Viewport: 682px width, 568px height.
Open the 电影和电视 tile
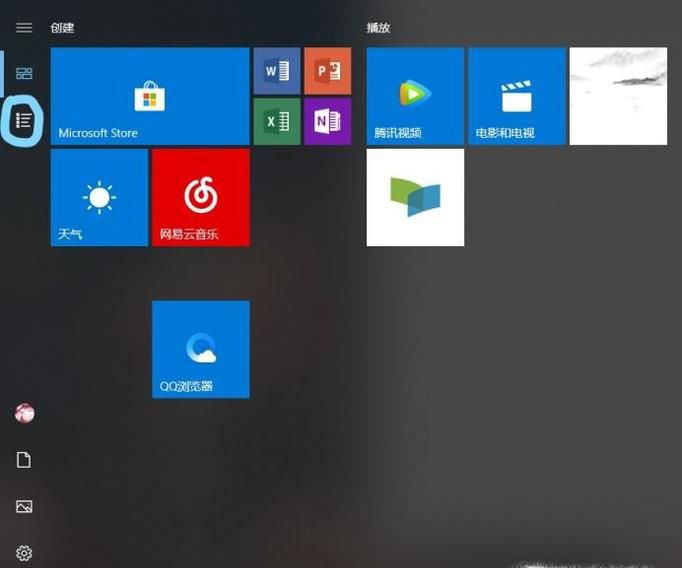coord(516,96)
